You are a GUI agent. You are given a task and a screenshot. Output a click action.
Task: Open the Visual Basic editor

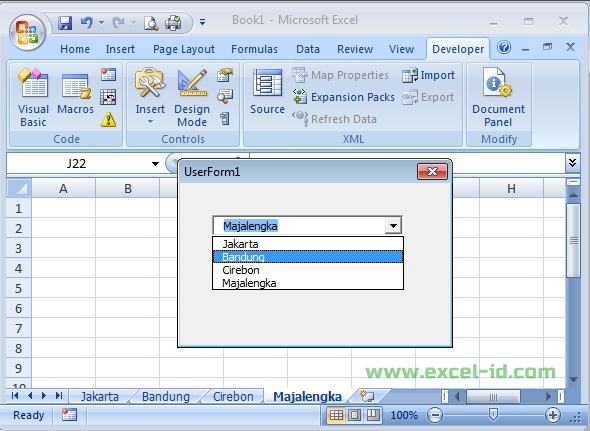coord(33,97)
